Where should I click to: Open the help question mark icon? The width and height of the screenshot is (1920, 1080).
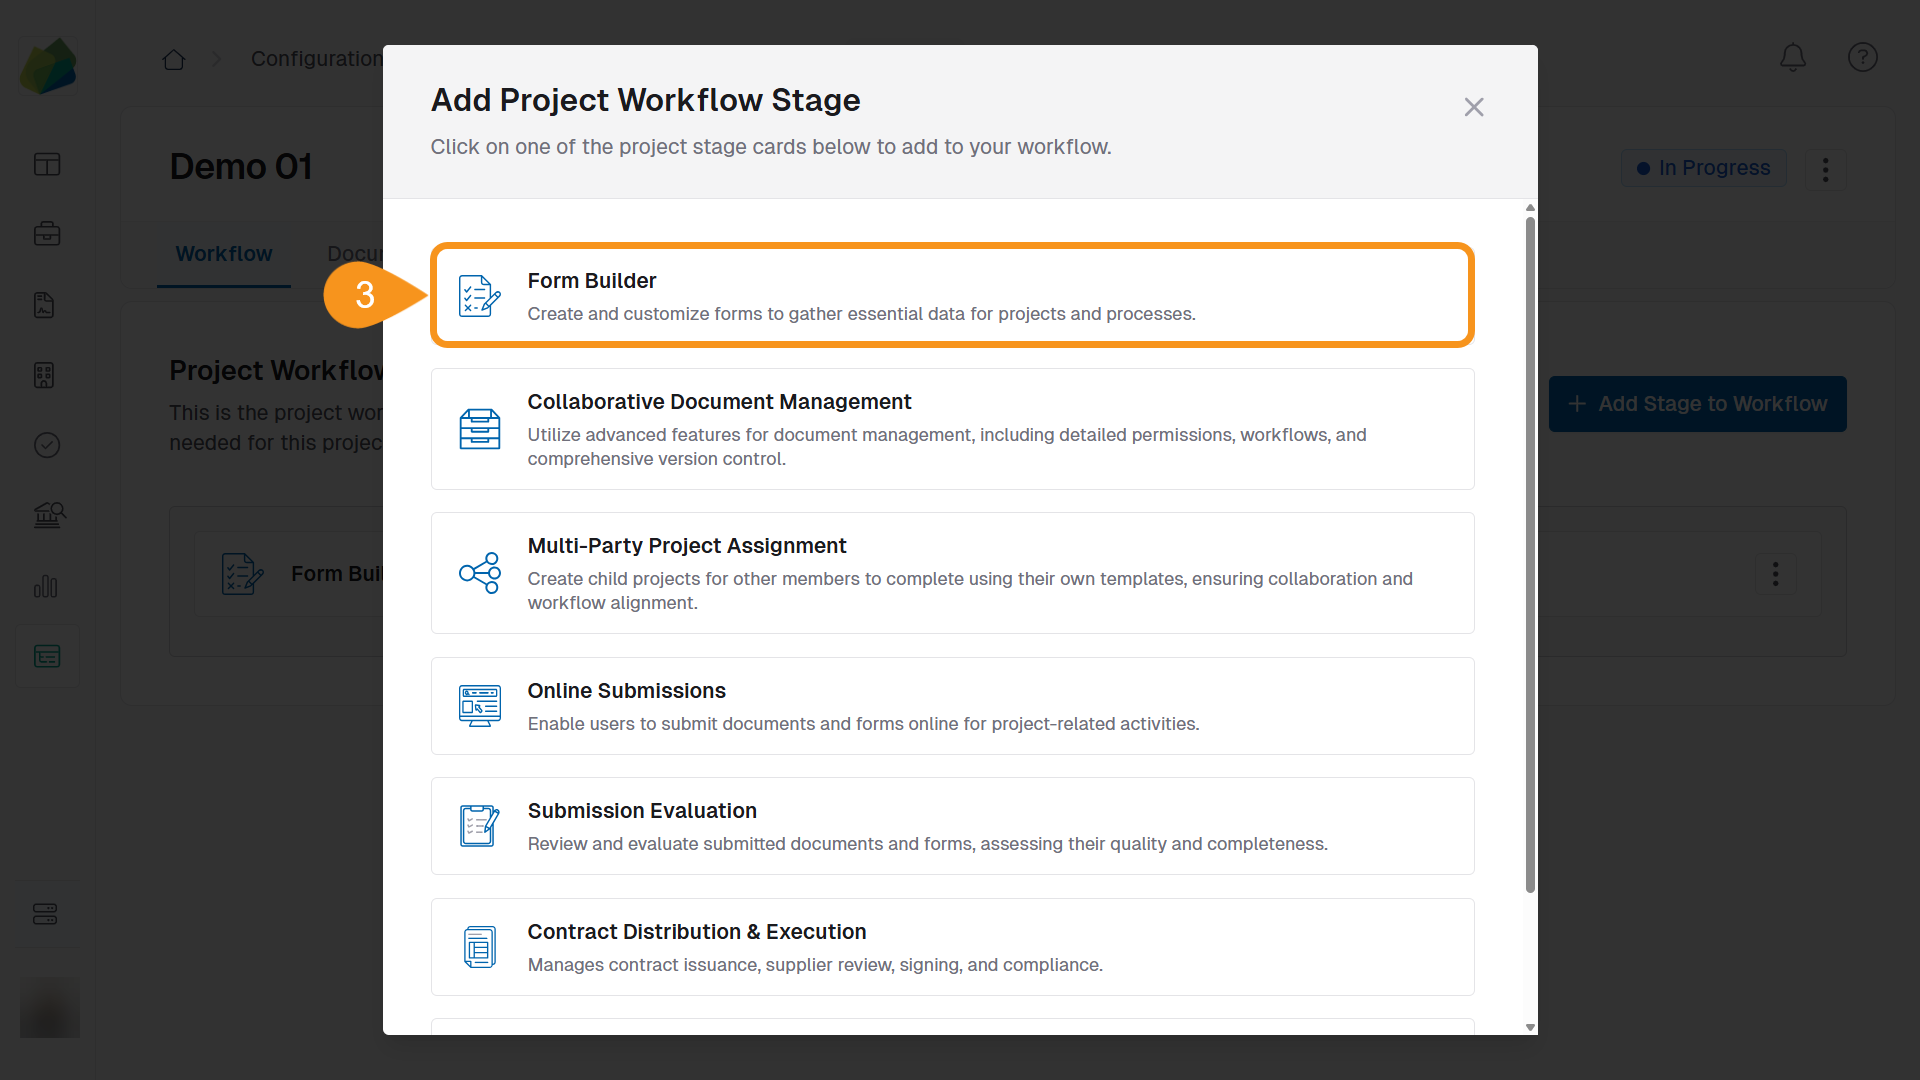click(1862, 57)
